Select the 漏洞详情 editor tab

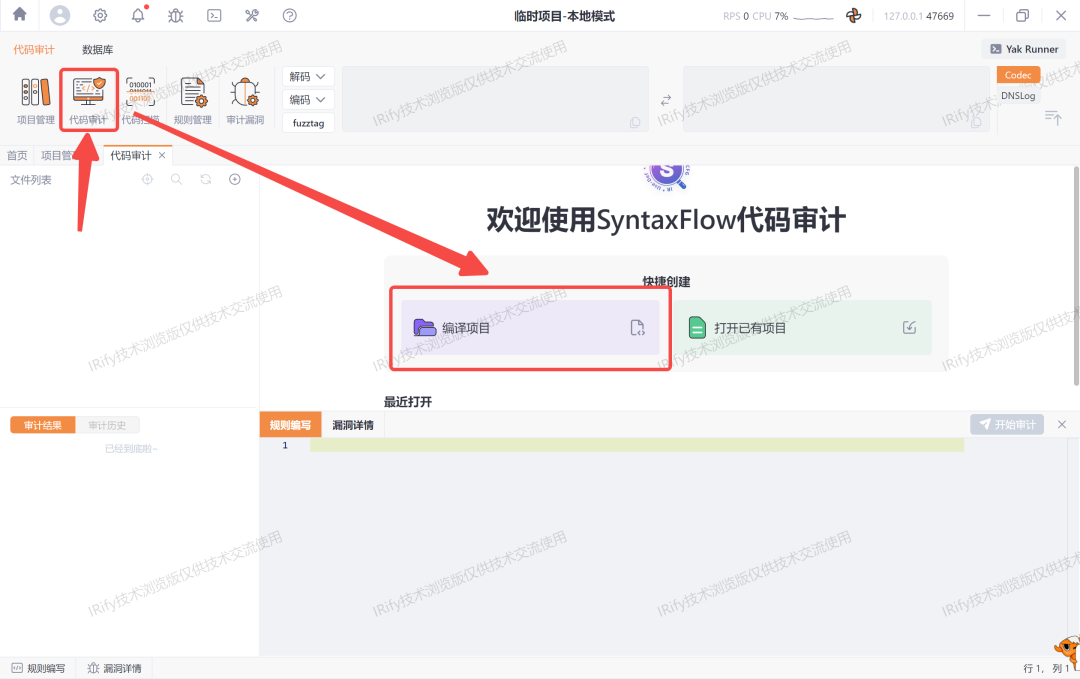(x=353, y=425)
